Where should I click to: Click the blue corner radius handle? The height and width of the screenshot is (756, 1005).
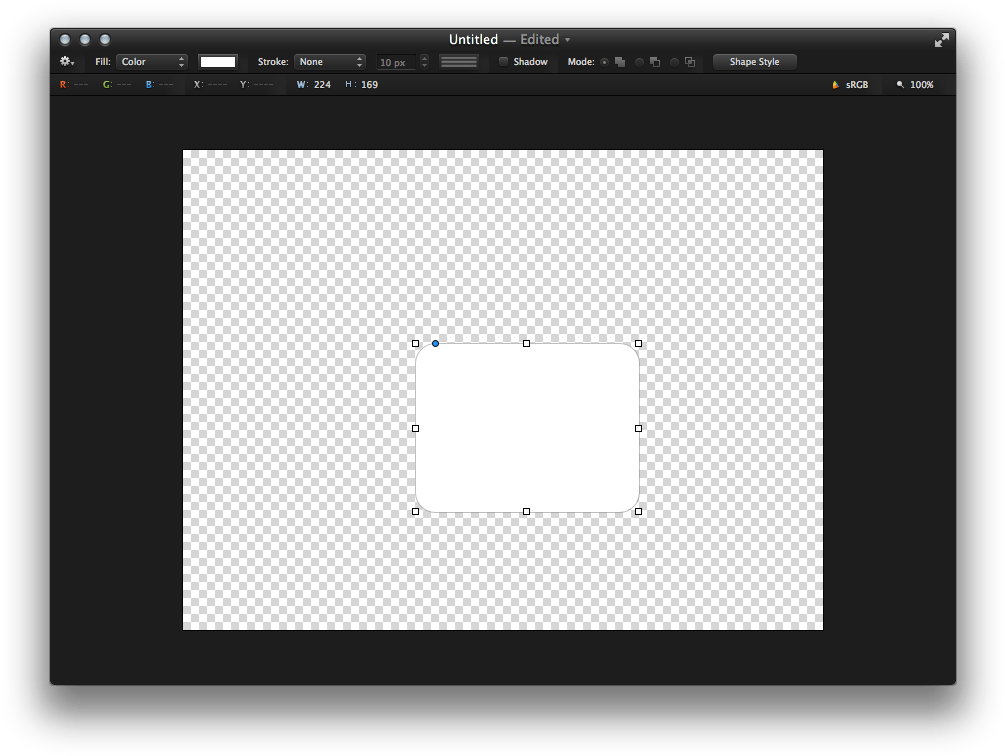(x=435, y=344)
